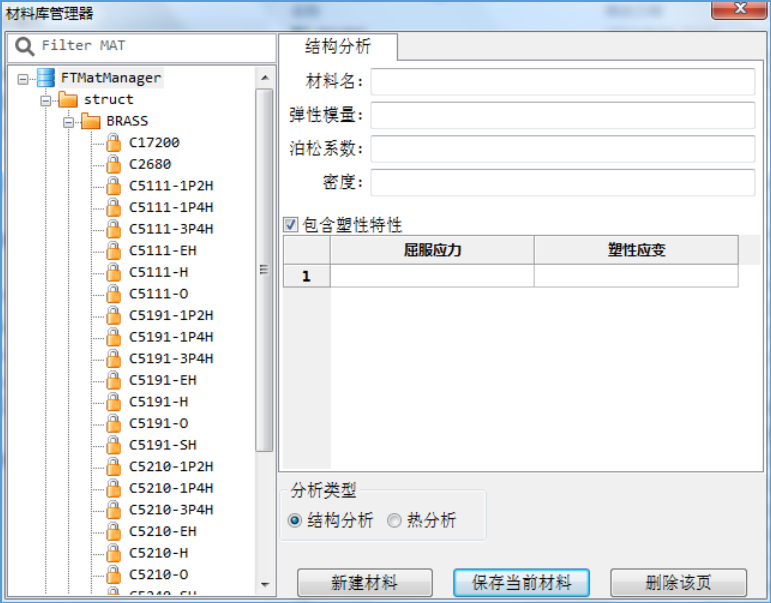The width and height of the screenshot is (771, 603).
Task: Click the lock icon next to C5191-SH
Action: click(113, 445)
